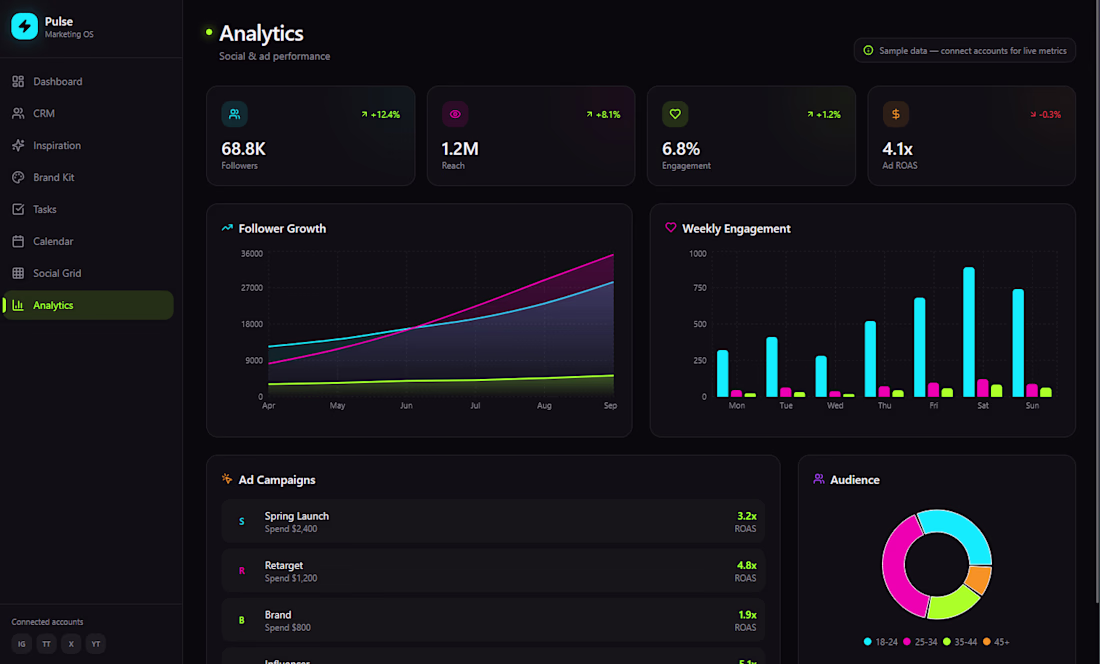Click the 6.8% Engagement value

click(681, 149)
